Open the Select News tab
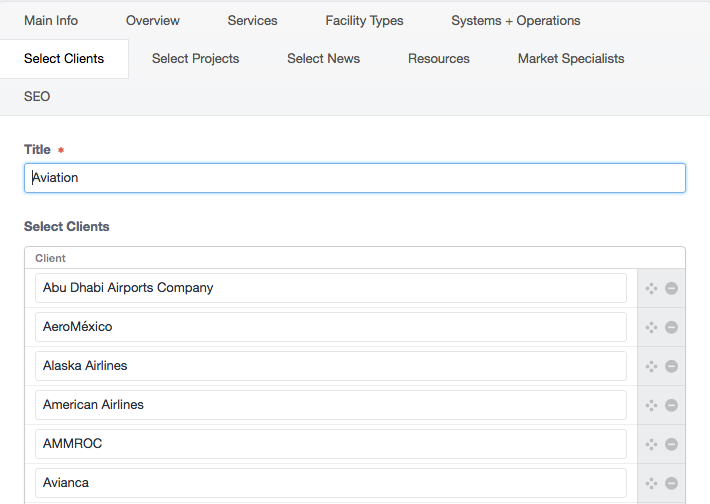Viewport: 710px width, 504px height. coord(324,59)
